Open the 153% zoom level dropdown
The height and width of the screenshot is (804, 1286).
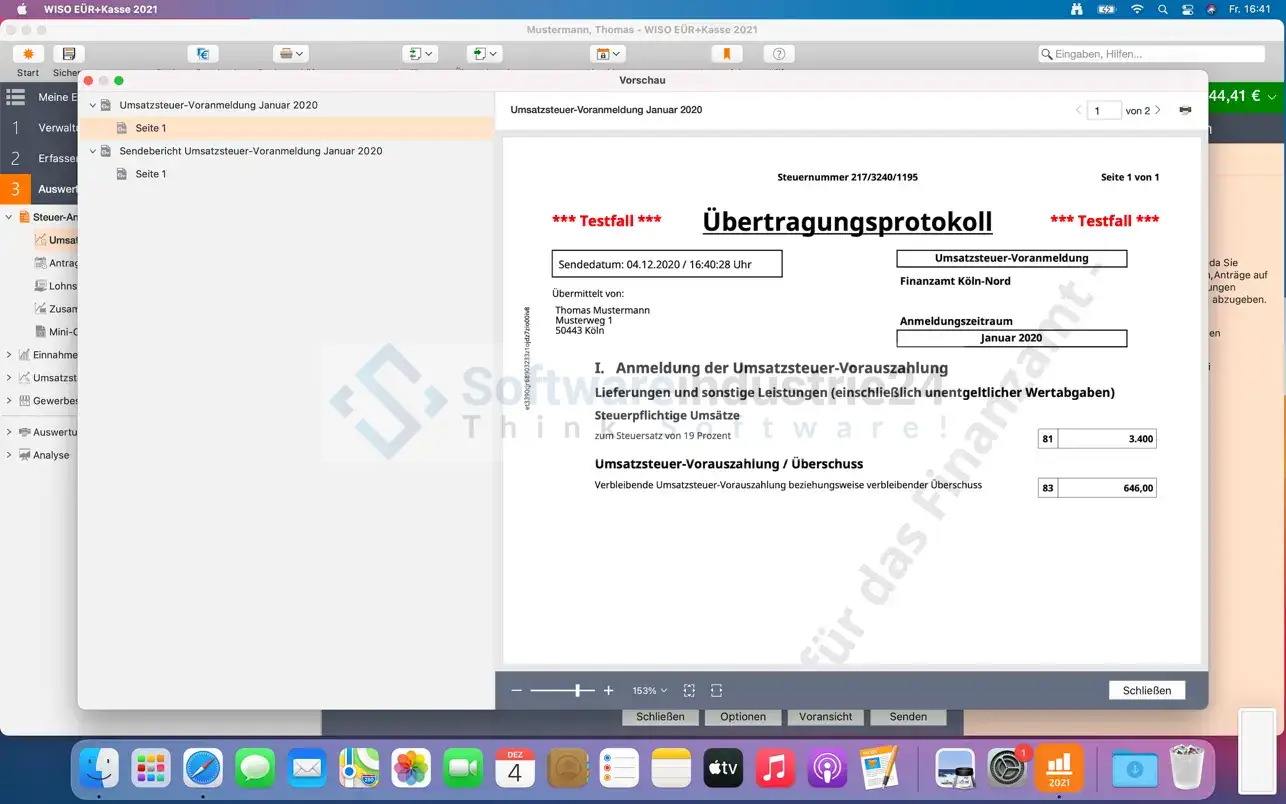click(x=649, y=691)
